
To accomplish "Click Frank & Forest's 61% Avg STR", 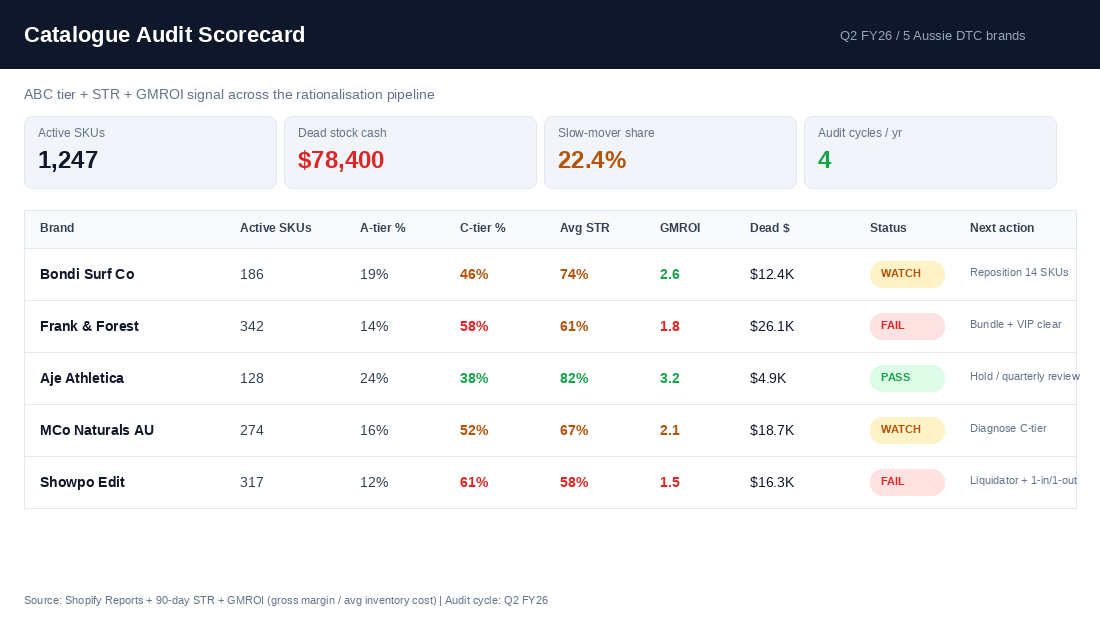I will 574,326.
